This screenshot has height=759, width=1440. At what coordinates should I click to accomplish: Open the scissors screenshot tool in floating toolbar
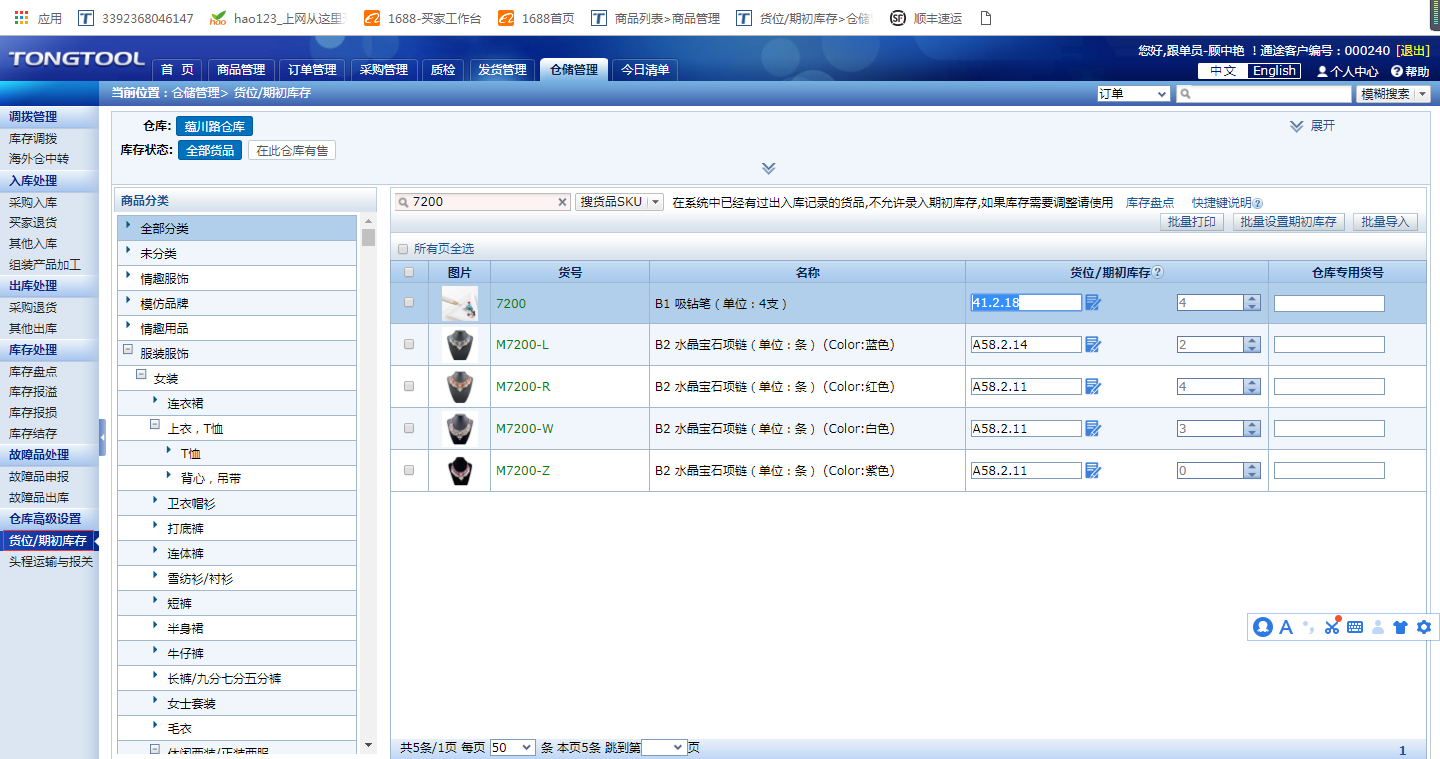(x=1332, y=627)
